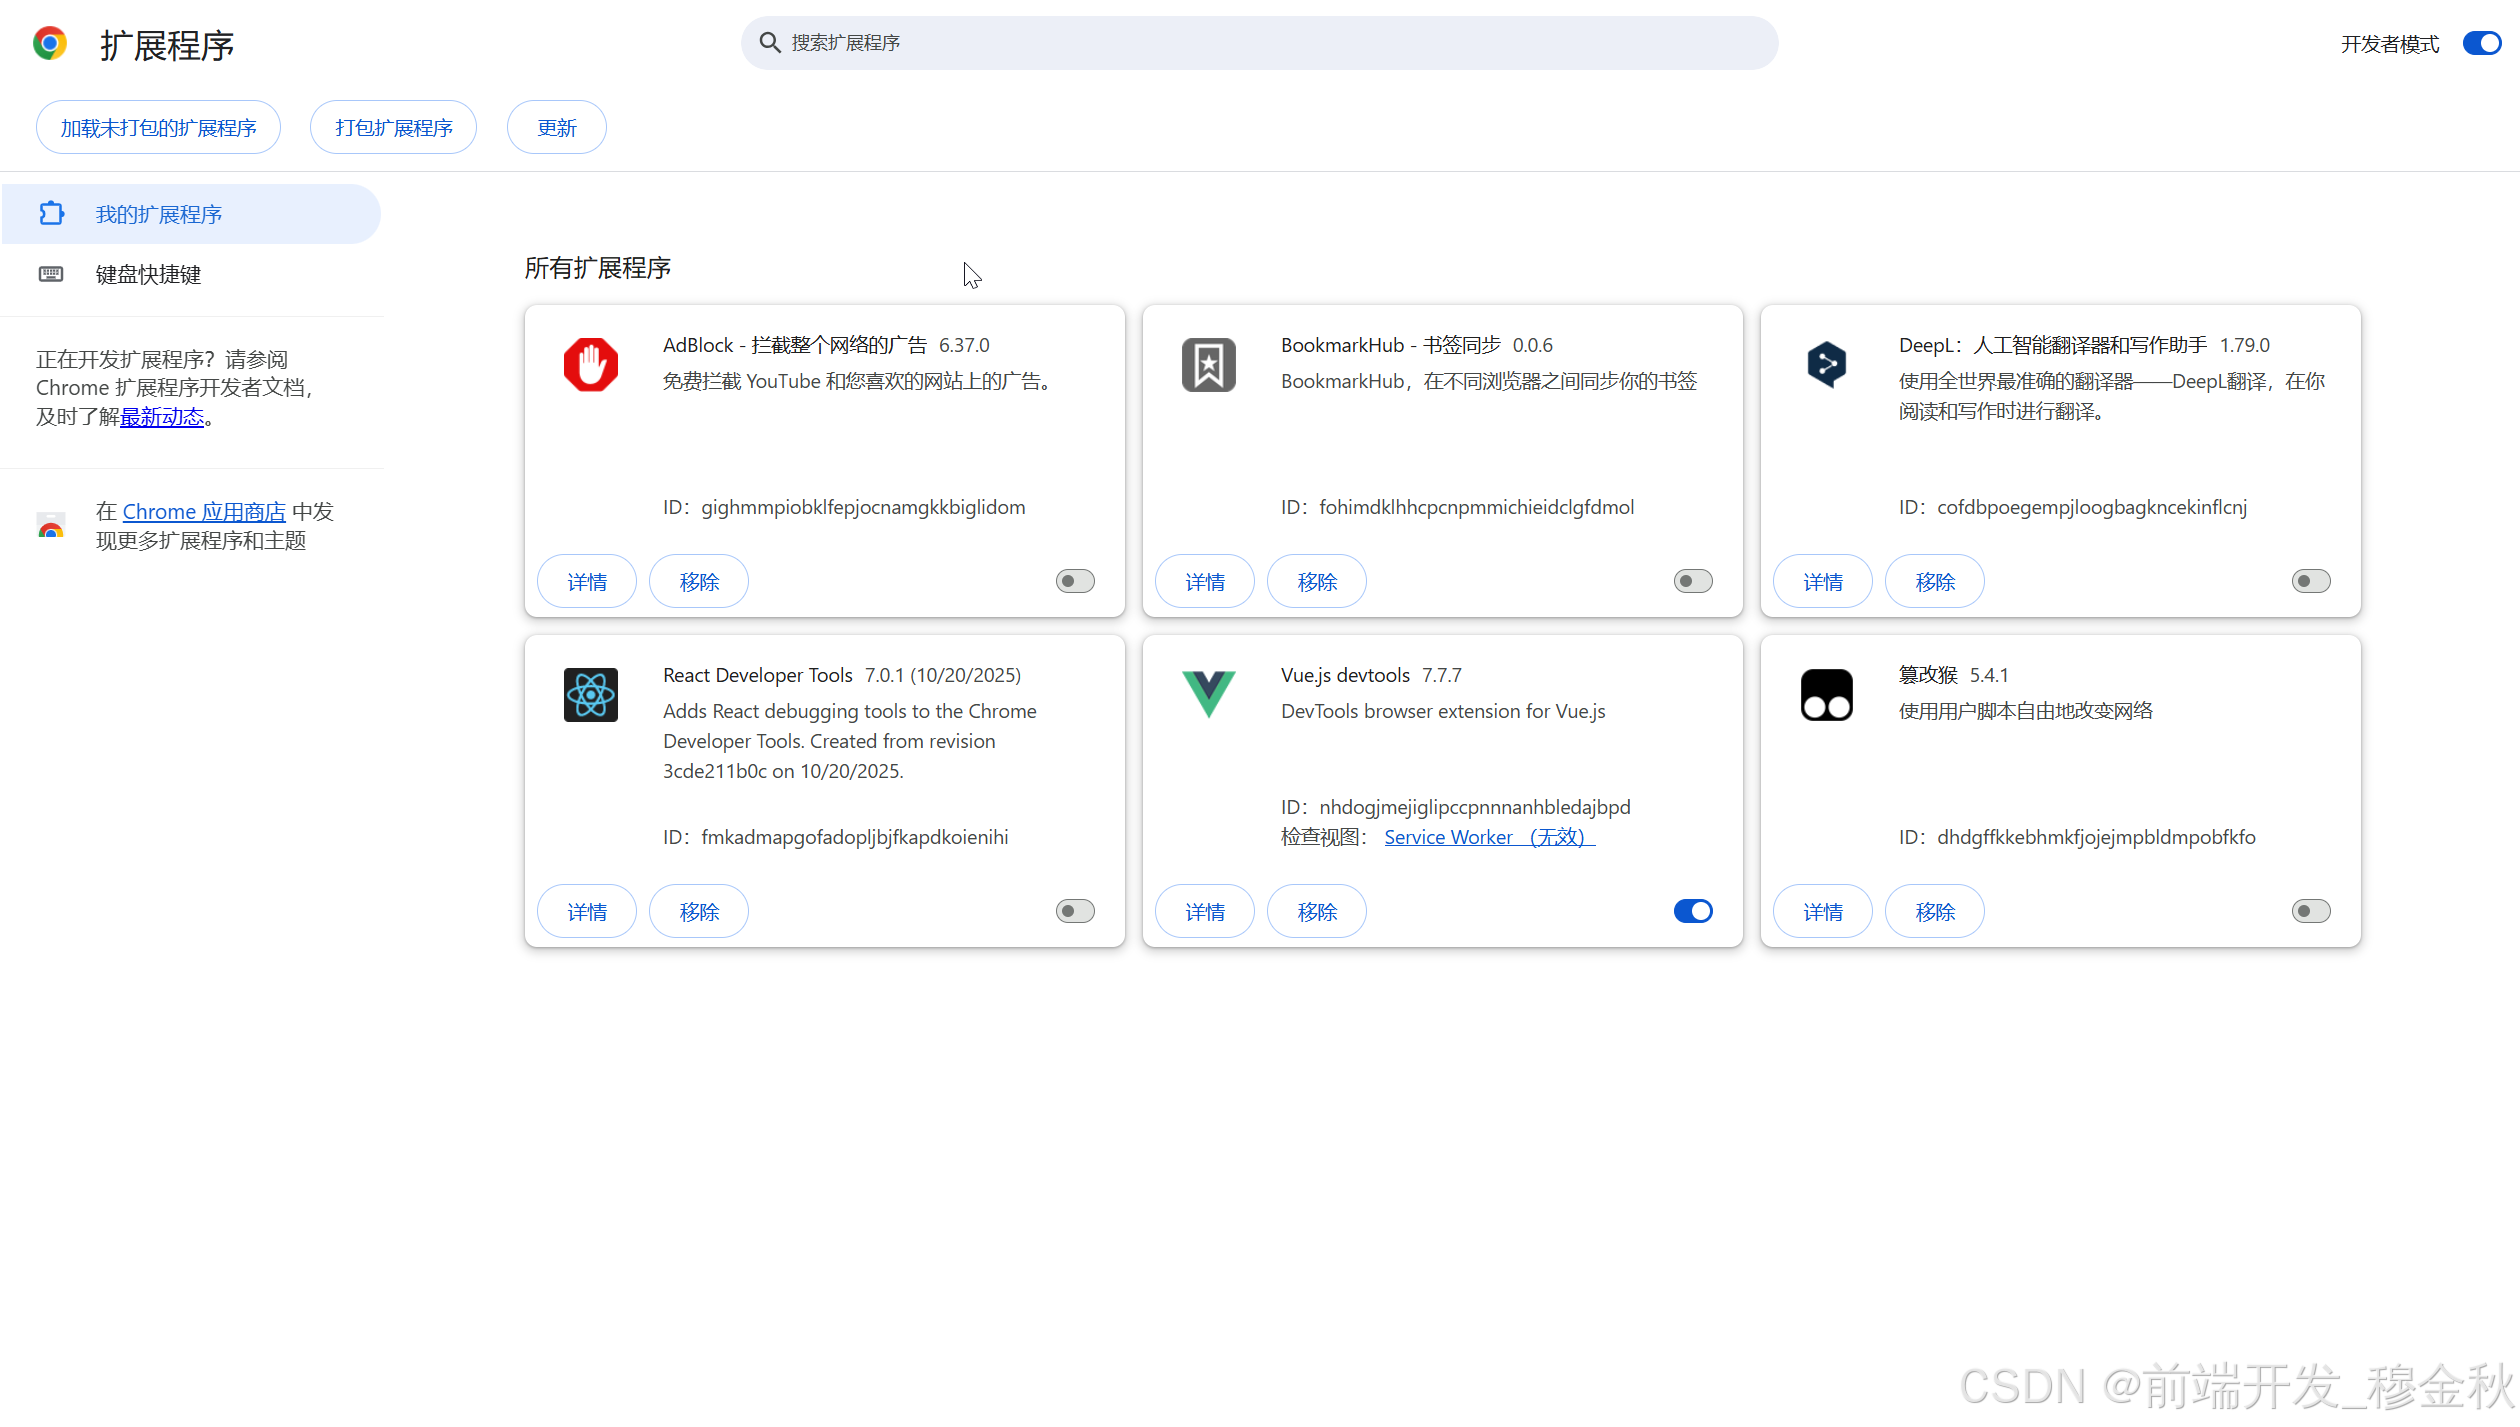Click the AdBlock red hand icon
The width and height of the screenshot is (2520, 1427).
tap(590, 365)
